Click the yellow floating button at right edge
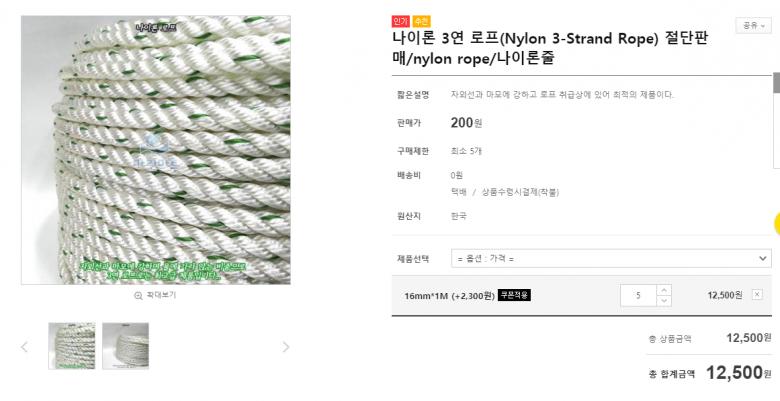This screenshot has width=780, height=401. coord(778,223)
